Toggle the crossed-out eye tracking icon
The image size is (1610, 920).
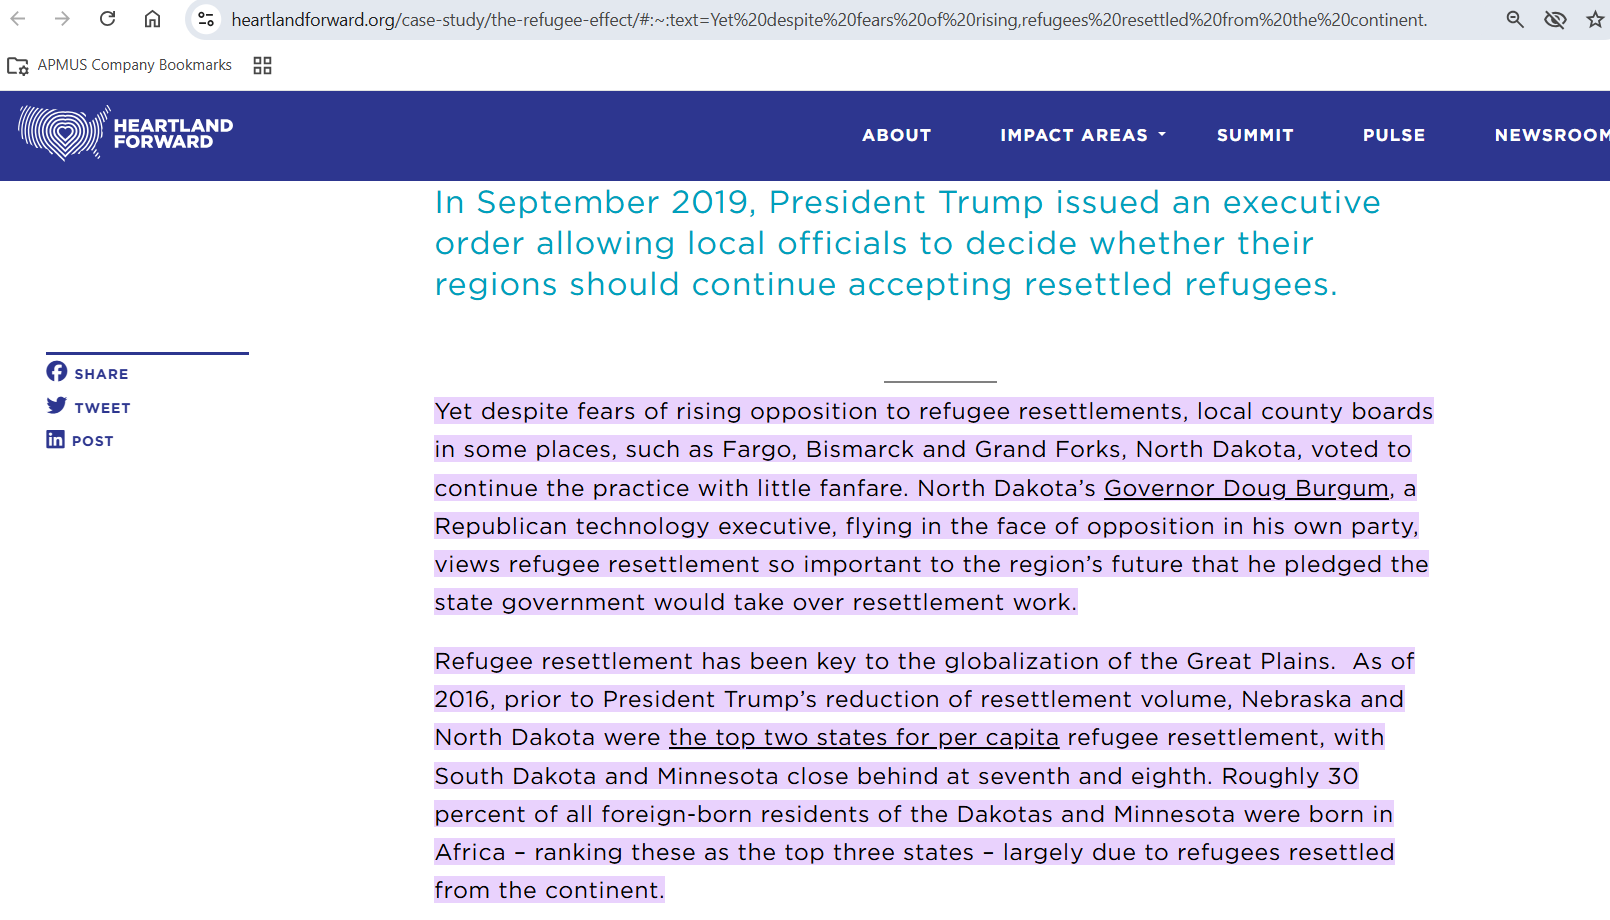[x=1555, y=19]
